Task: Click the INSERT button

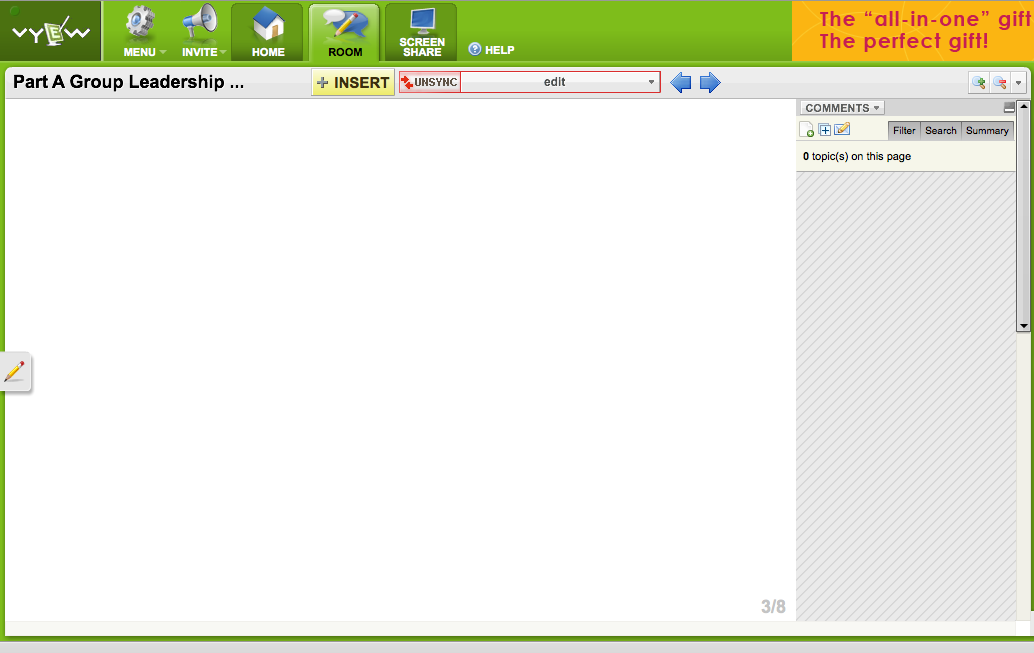Action: [353, 82]
